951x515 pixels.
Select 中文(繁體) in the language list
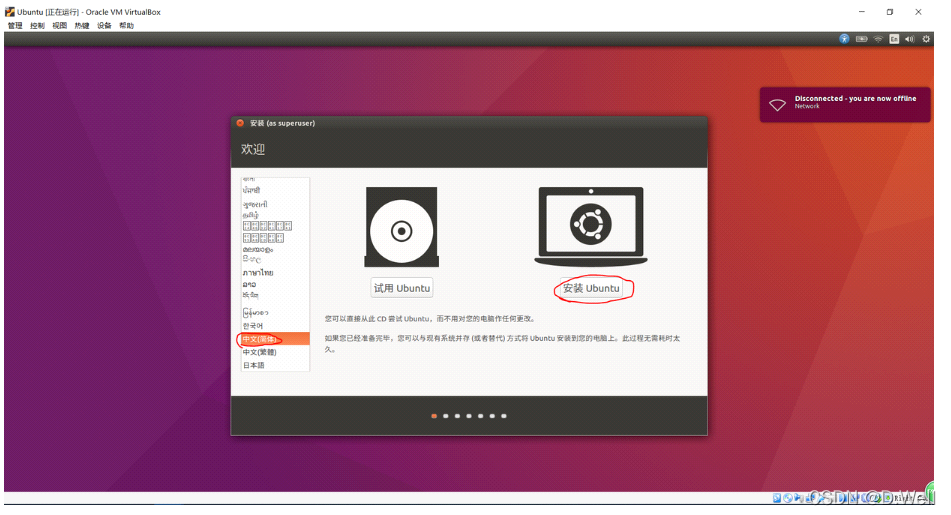pyautogui.click(x=275, y=352)
